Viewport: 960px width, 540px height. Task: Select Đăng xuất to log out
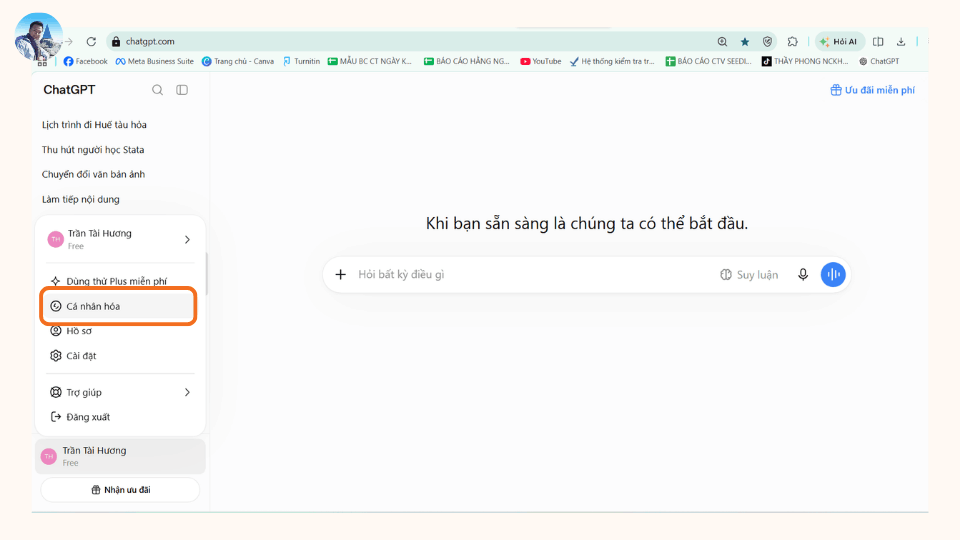click(x=88, y=417)
